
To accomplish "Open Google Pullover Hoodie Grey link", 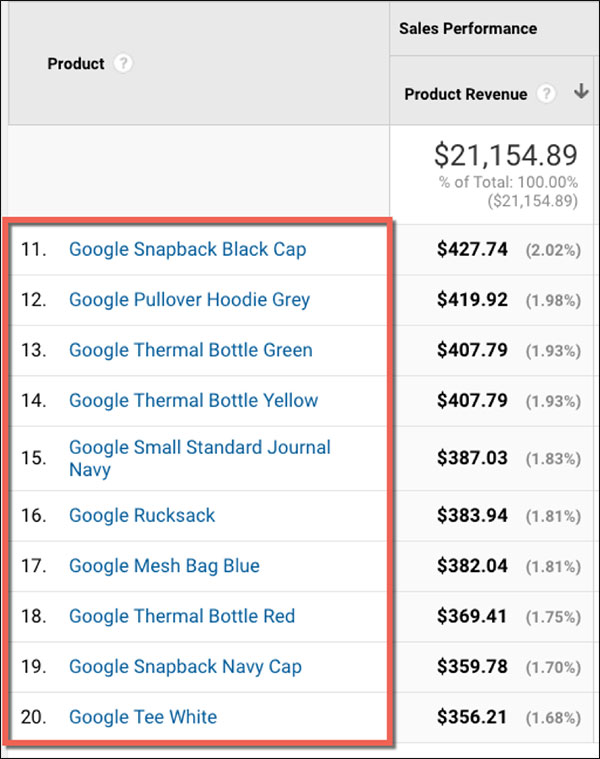I will pyautogui.click(x=189, y=299).
